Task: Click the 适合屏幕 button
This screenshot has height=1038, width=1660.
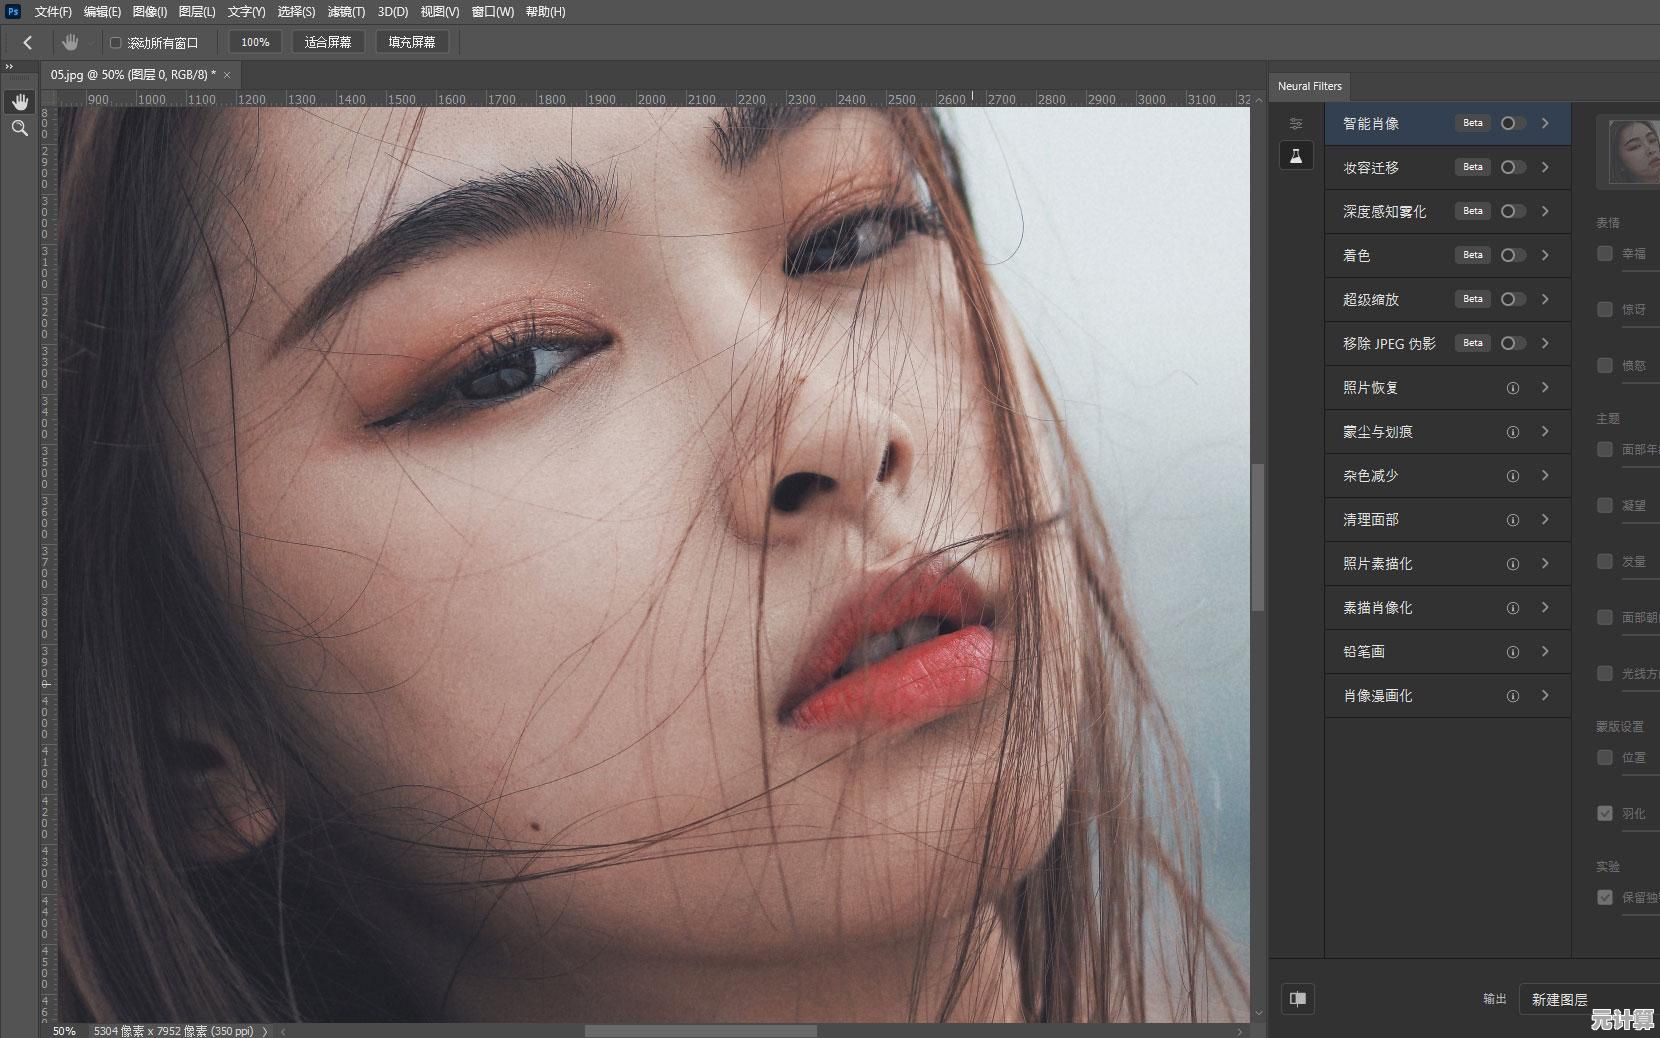Action: [328, 42]
